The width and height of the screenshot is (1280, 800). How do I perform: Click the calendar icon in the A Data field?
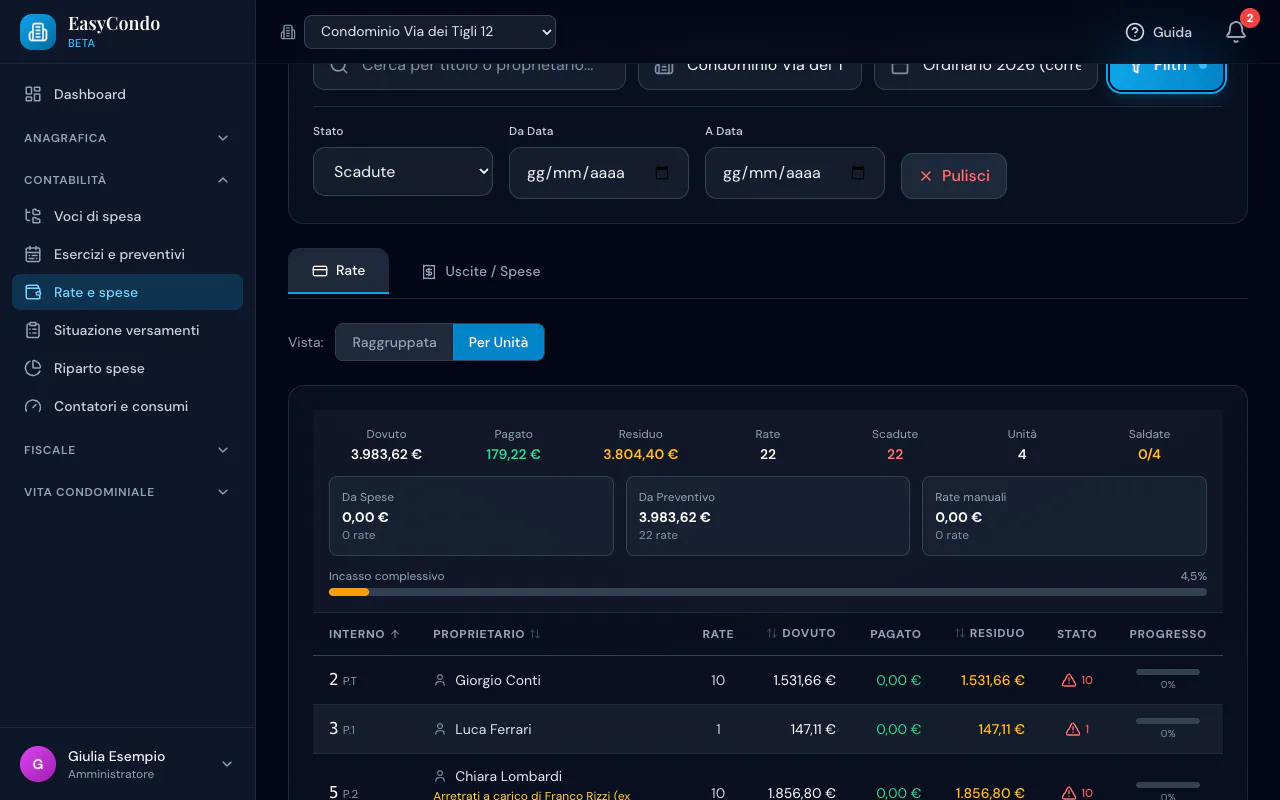[858, 173]
